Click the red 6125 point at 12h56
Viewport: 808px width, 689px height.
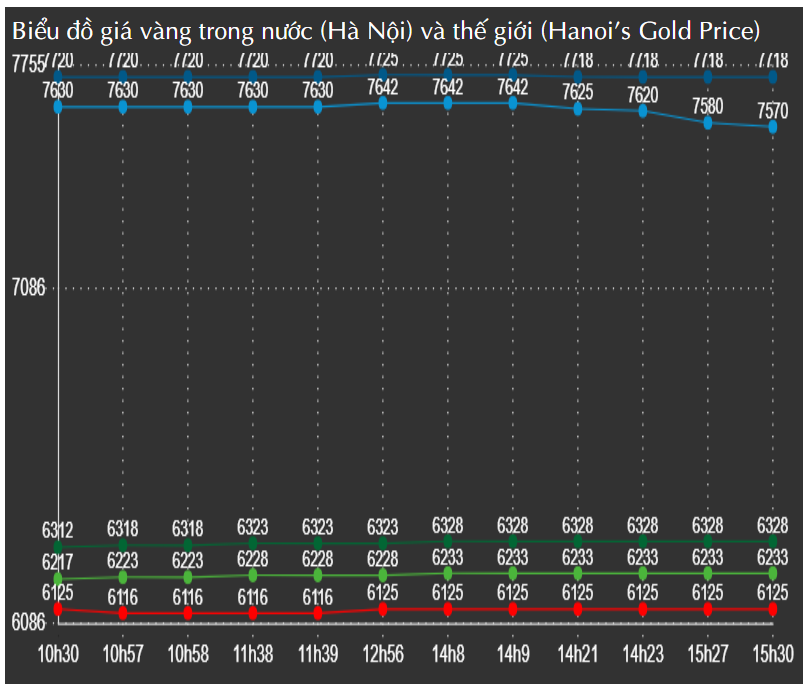(383, 608)
